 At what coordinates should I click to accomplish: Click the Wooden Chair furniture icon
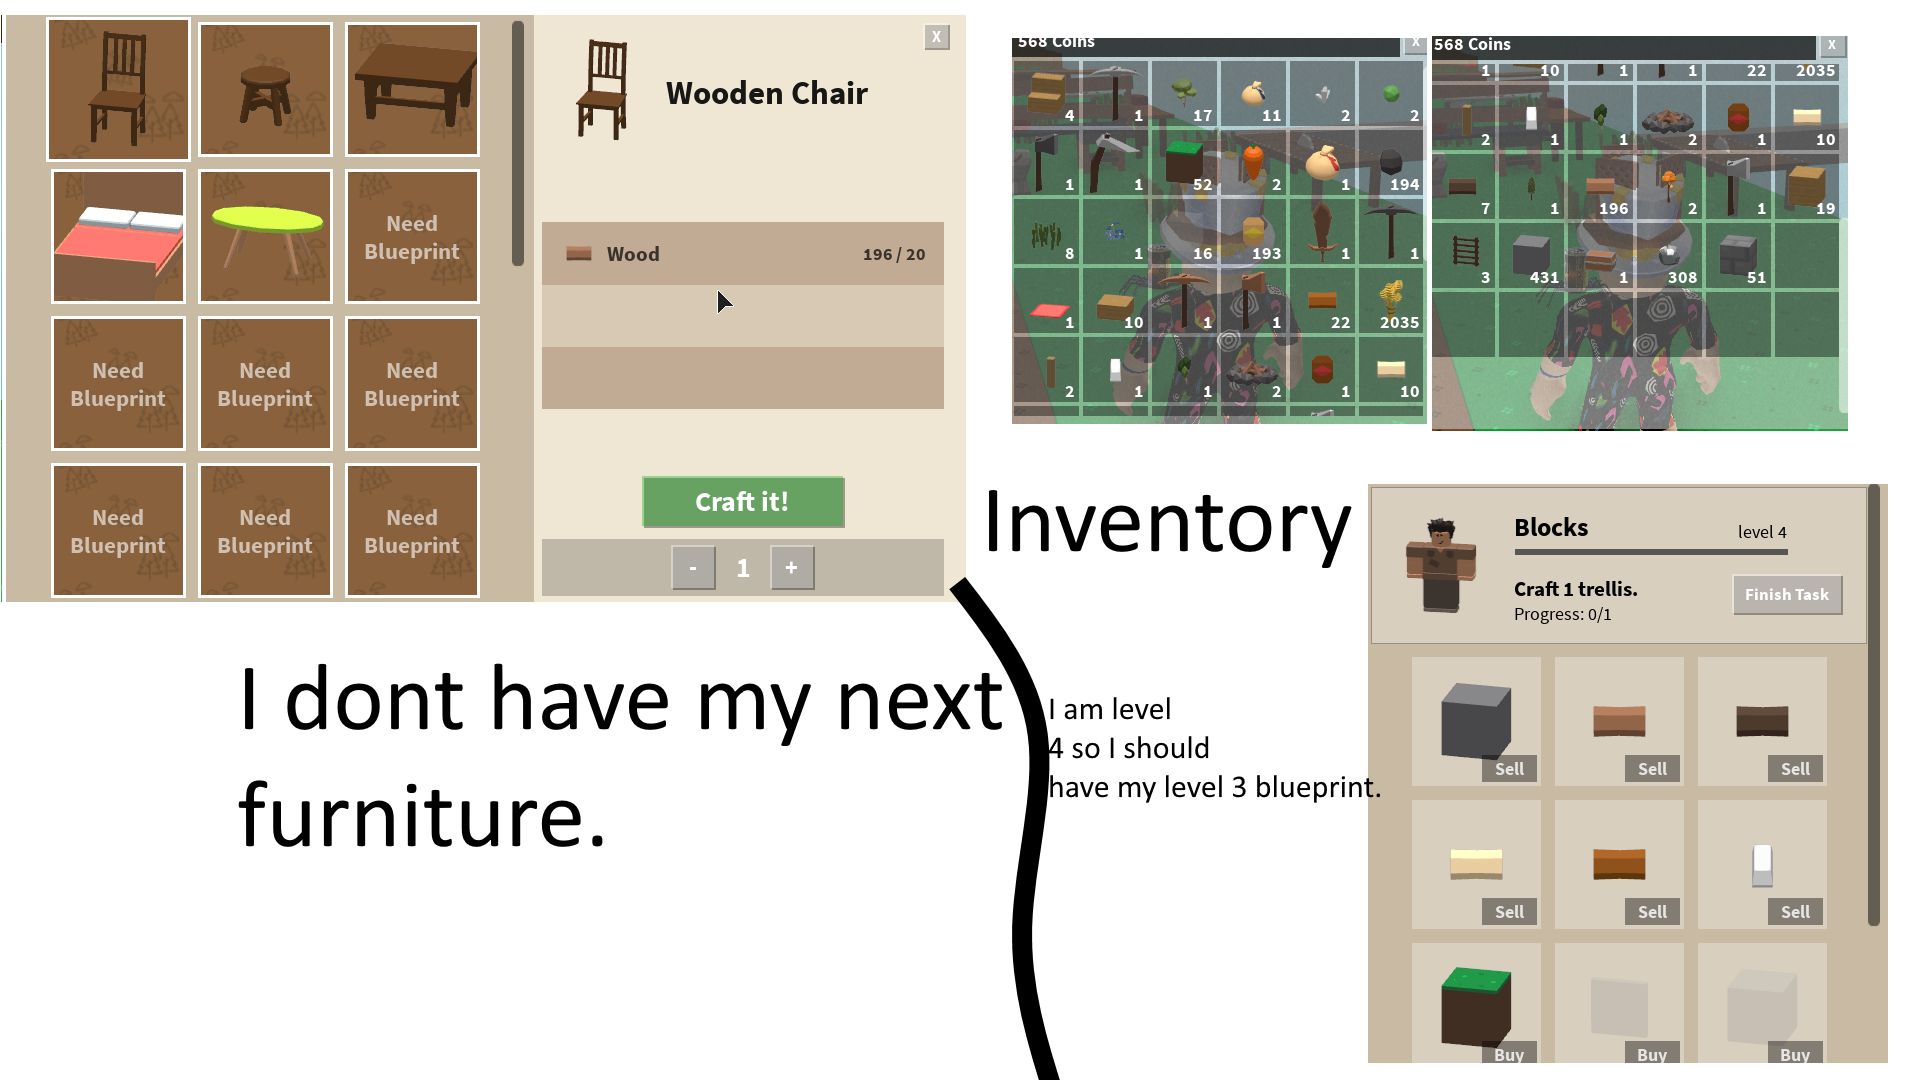pos(117,87)
